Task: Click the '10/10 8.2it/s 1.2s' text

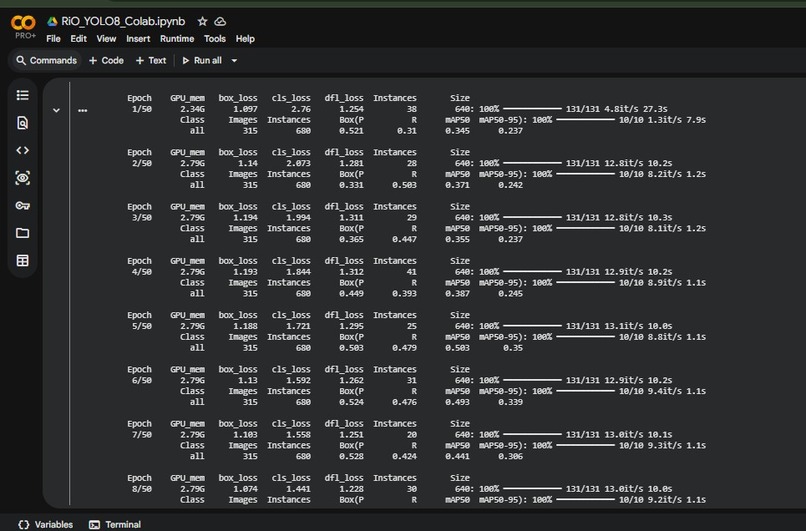Action: pyautogui.click(x=662, y=174)
